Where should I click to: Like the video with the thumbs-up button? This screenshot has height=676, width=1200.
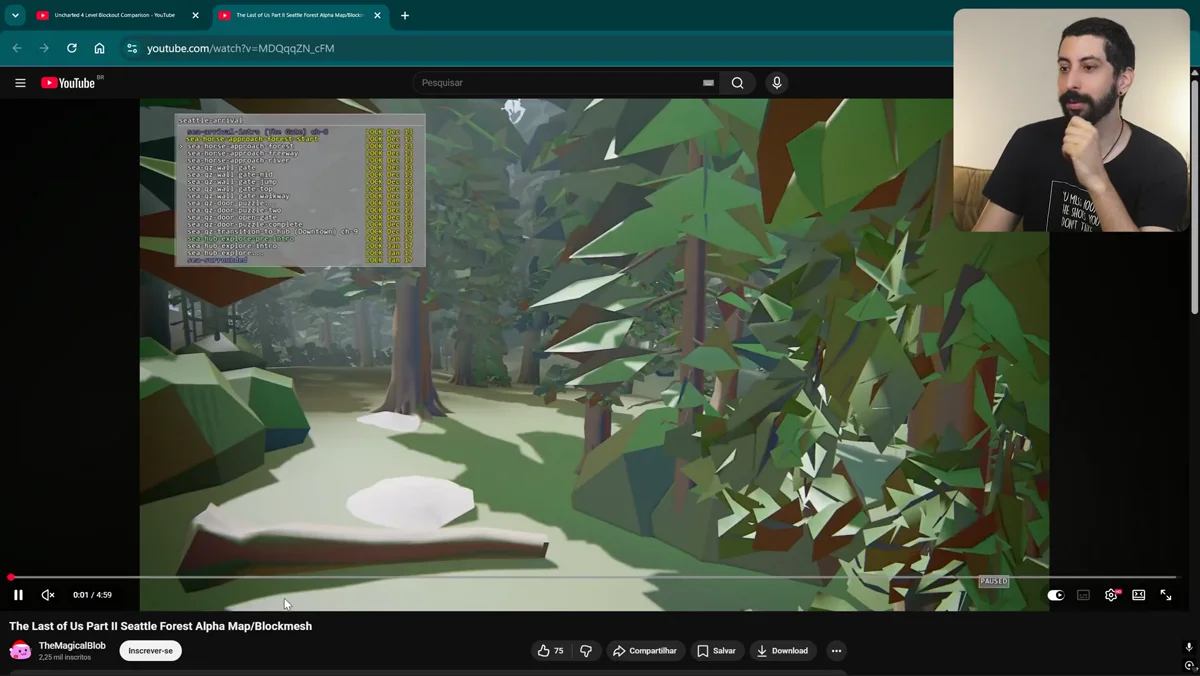pos(551,651)
